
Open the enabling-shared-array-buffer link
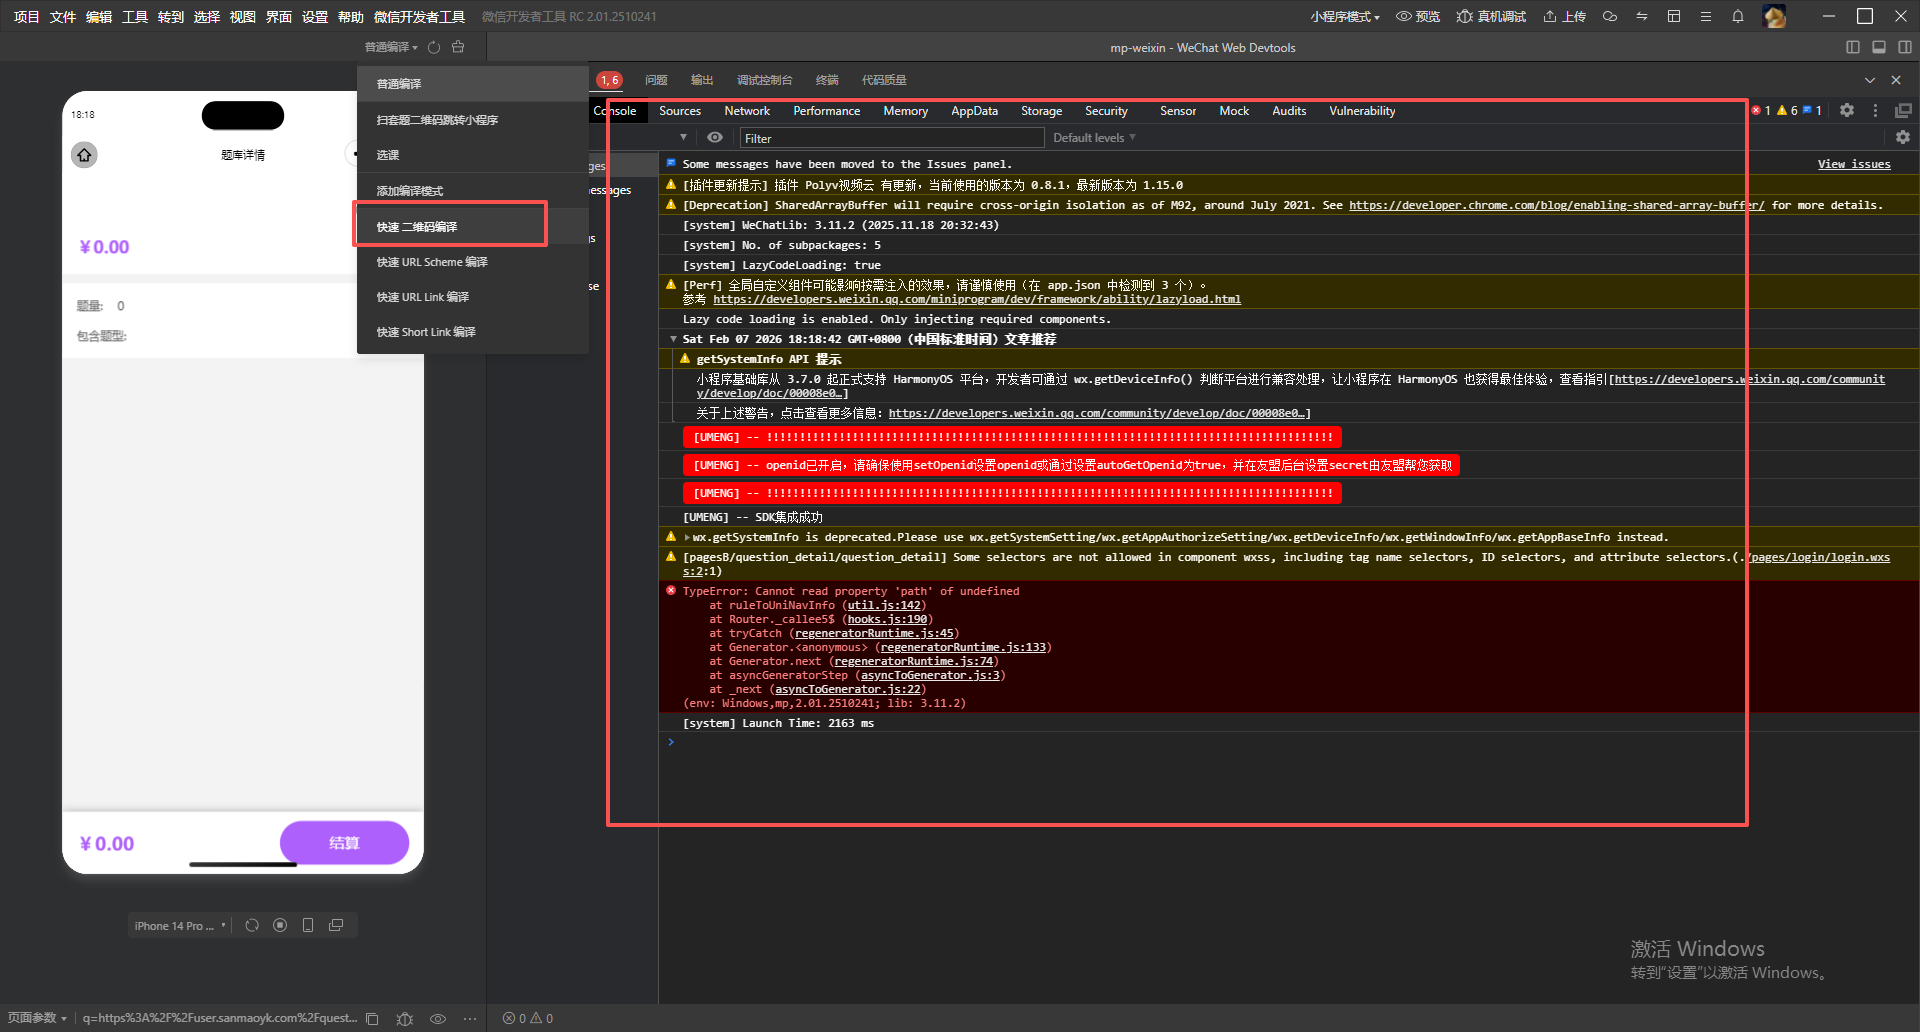[1556, 205]
